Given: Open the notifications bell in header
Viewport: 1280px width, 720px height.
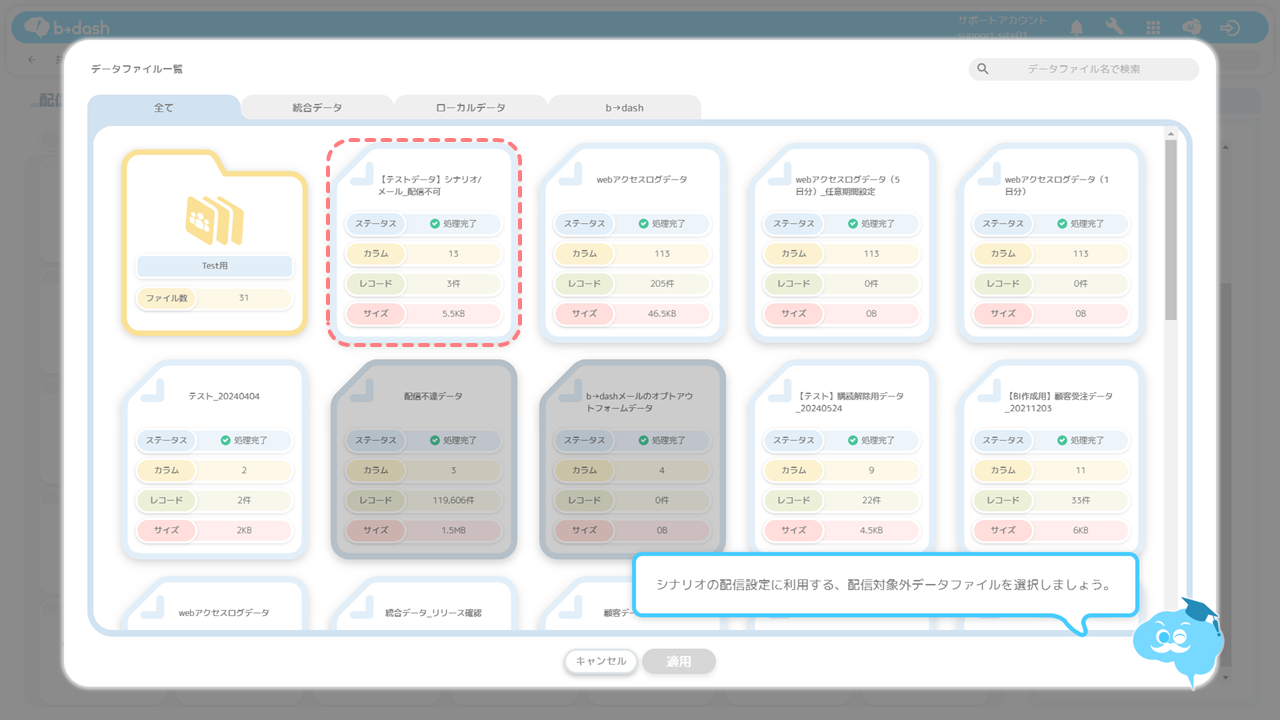Looking at the screenshot, I should click(x=1077, y=27).
